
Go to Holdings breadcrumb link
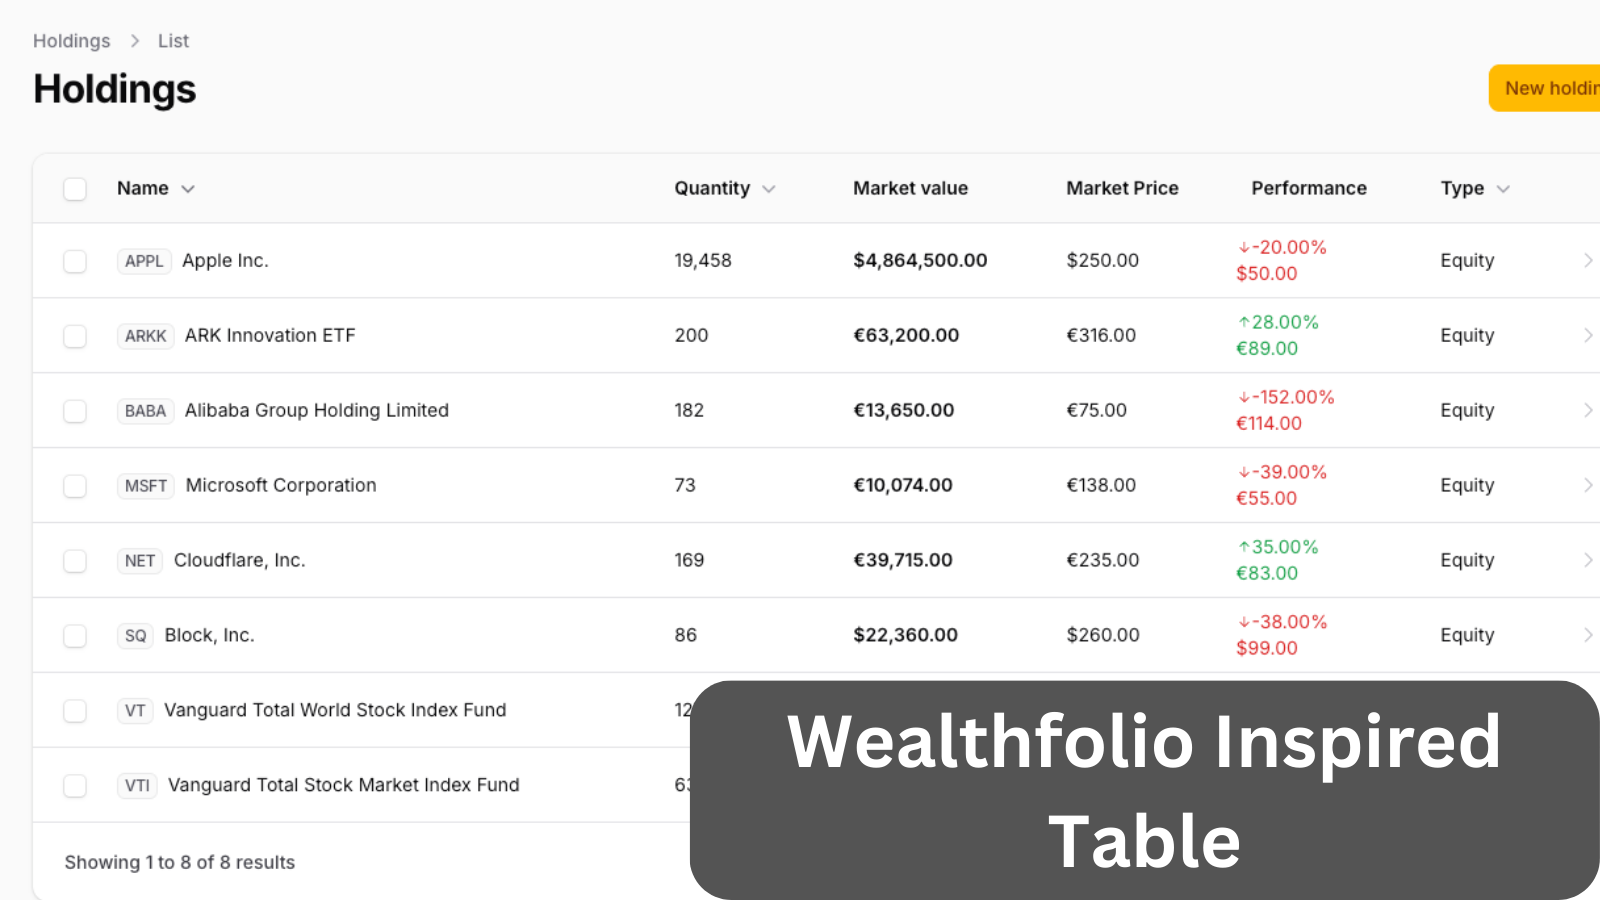72,41
